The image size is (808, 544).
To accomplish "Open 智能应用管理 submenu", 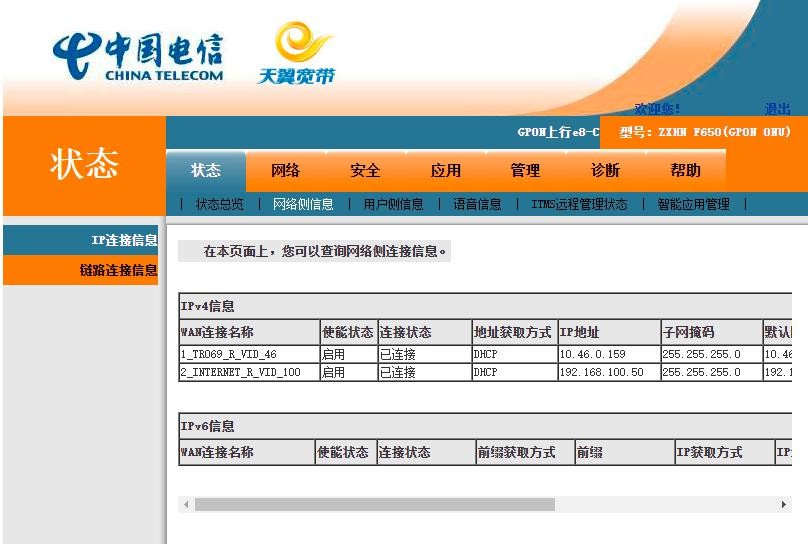I will pos(693,204).
